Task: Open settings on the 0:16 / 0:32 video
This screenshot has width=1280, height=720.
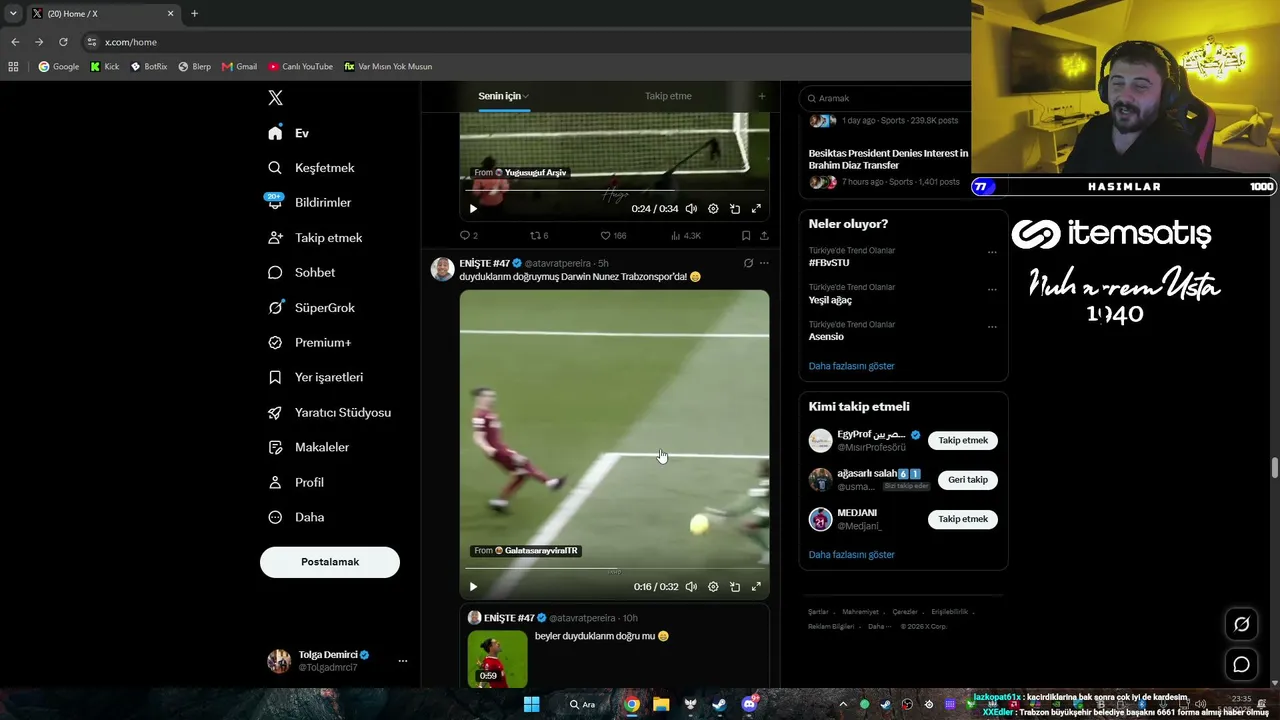Action: (713, 587)
